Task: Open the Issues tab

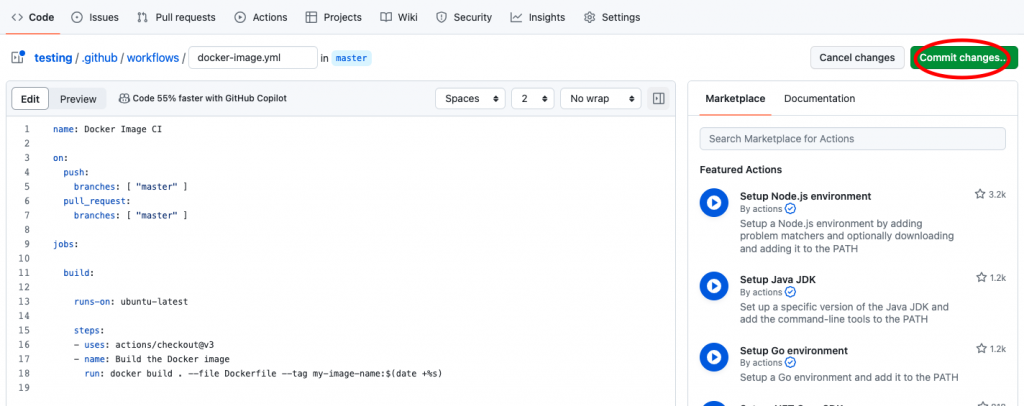Action: 95,18
